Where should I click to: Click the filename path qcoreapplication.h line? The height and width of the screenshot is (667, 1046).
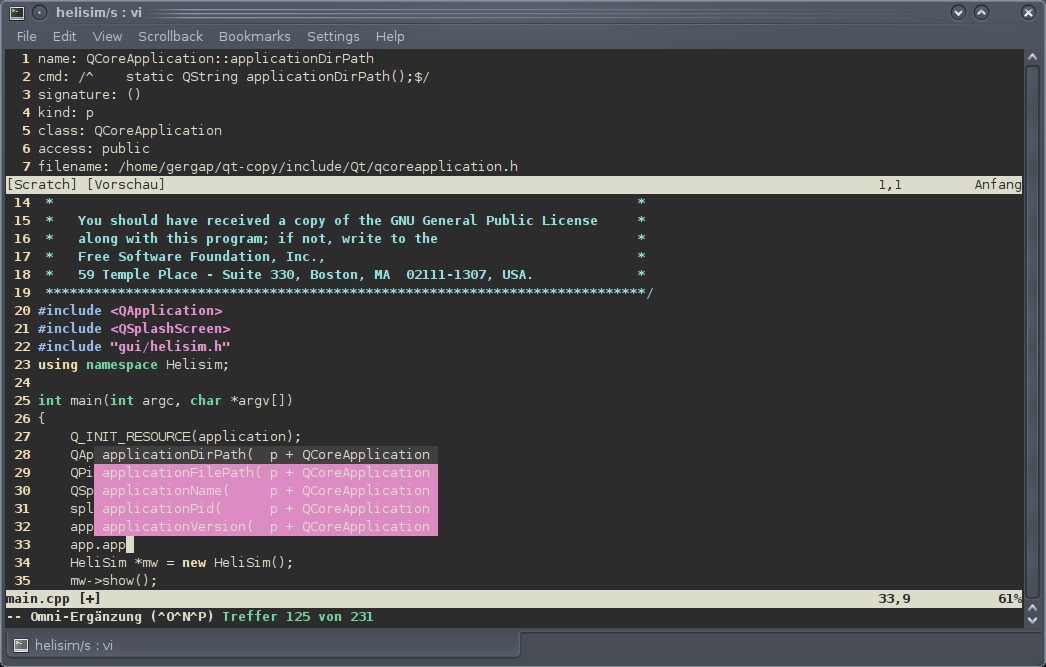[x=278, y=167]
